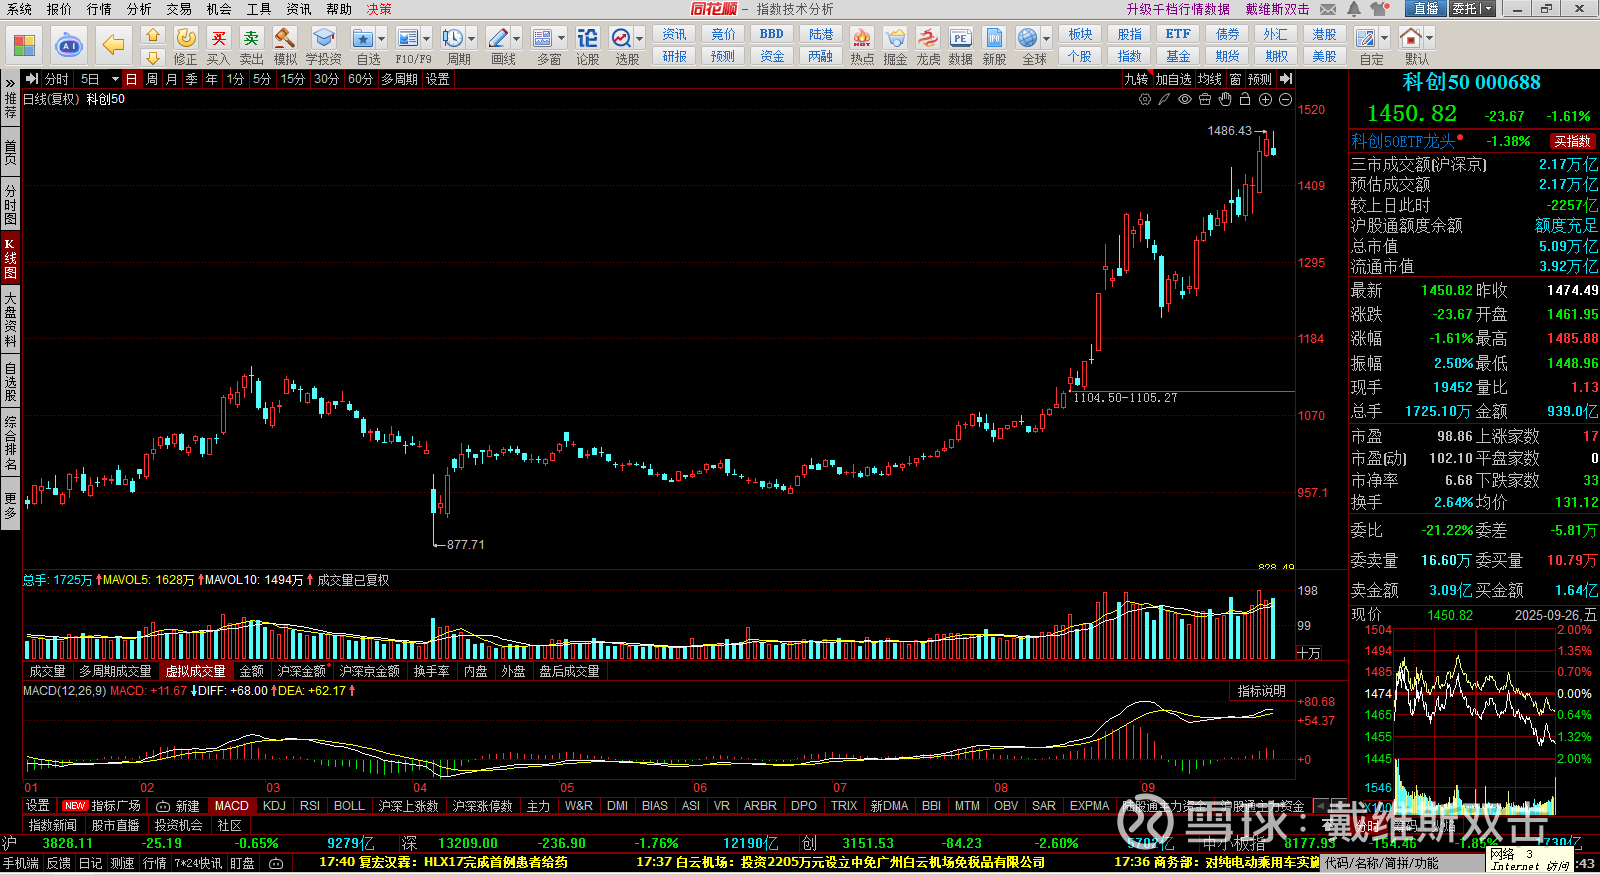
Task: Click the lock icon above chart
Action: (1245, 100)
